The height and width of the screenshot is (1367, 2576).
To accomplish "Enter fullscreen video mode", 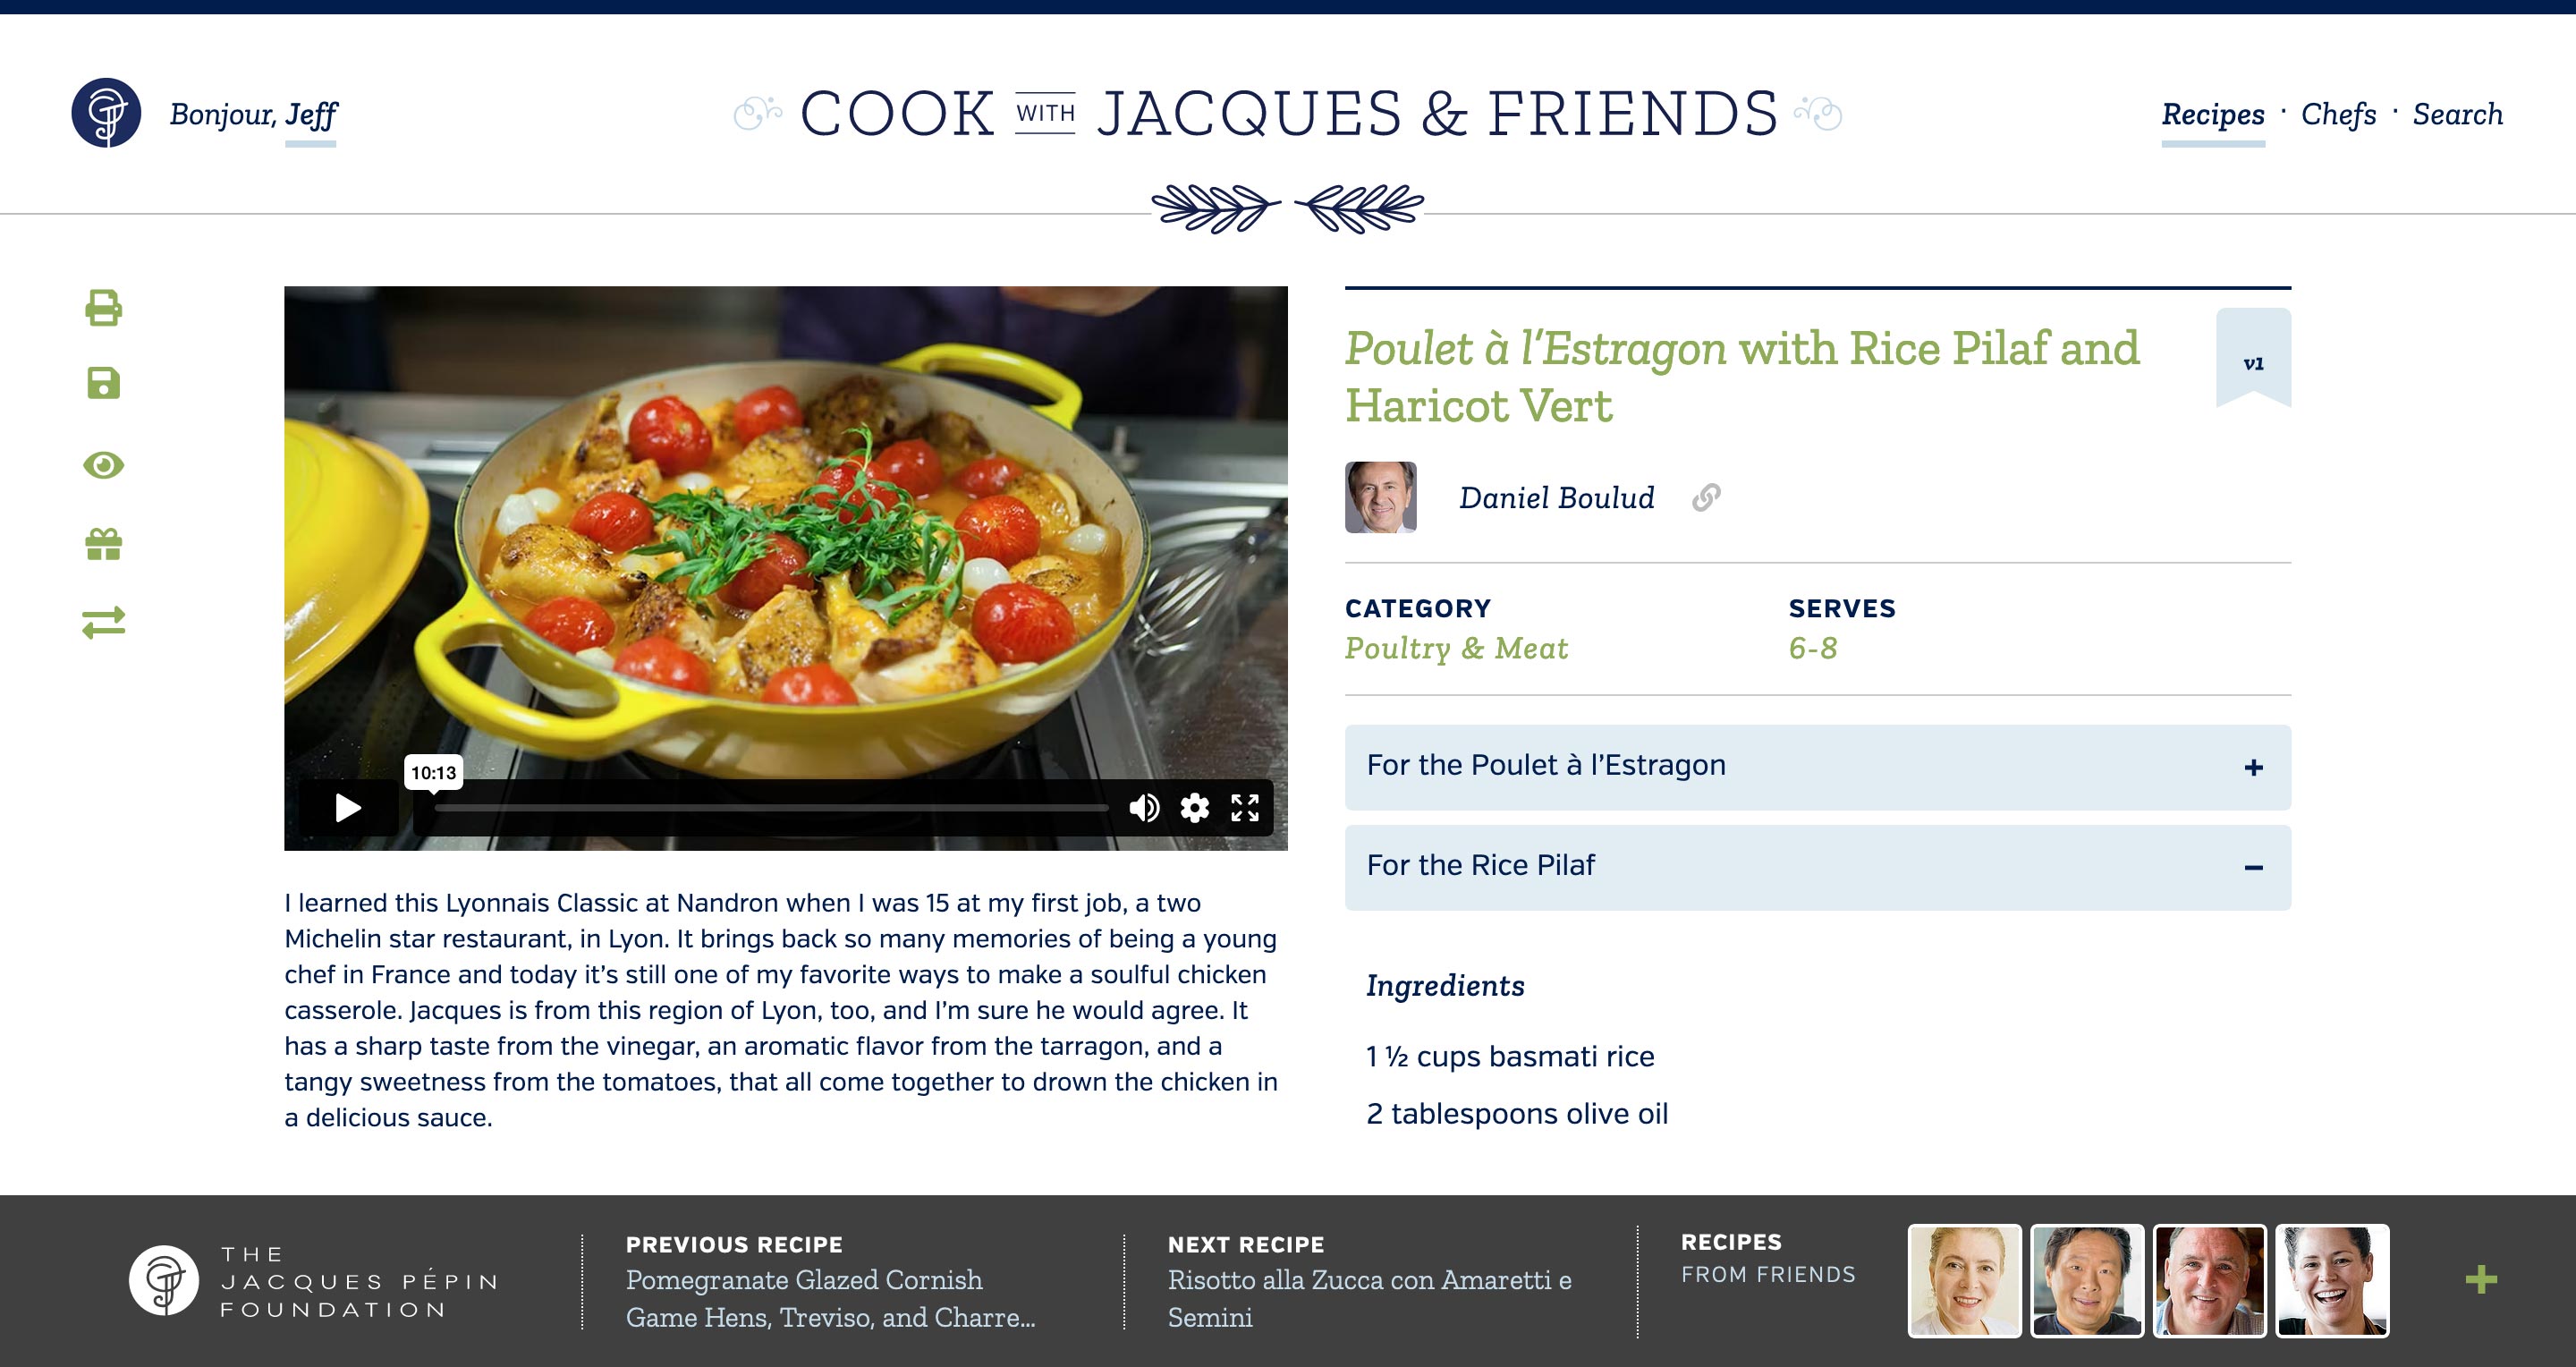I will (x=1244, y=808).
